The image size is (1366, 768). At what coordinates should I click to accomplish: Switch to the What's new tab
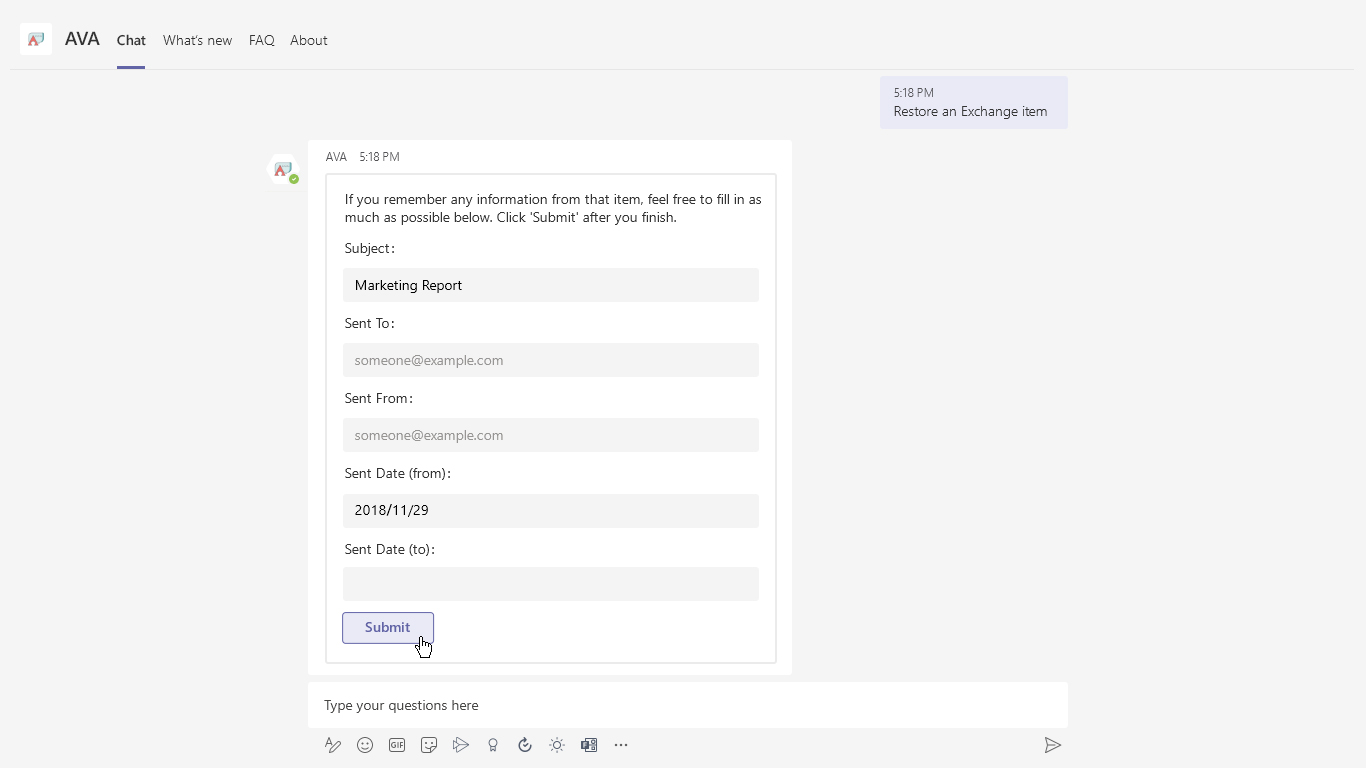tap(197, 41)
